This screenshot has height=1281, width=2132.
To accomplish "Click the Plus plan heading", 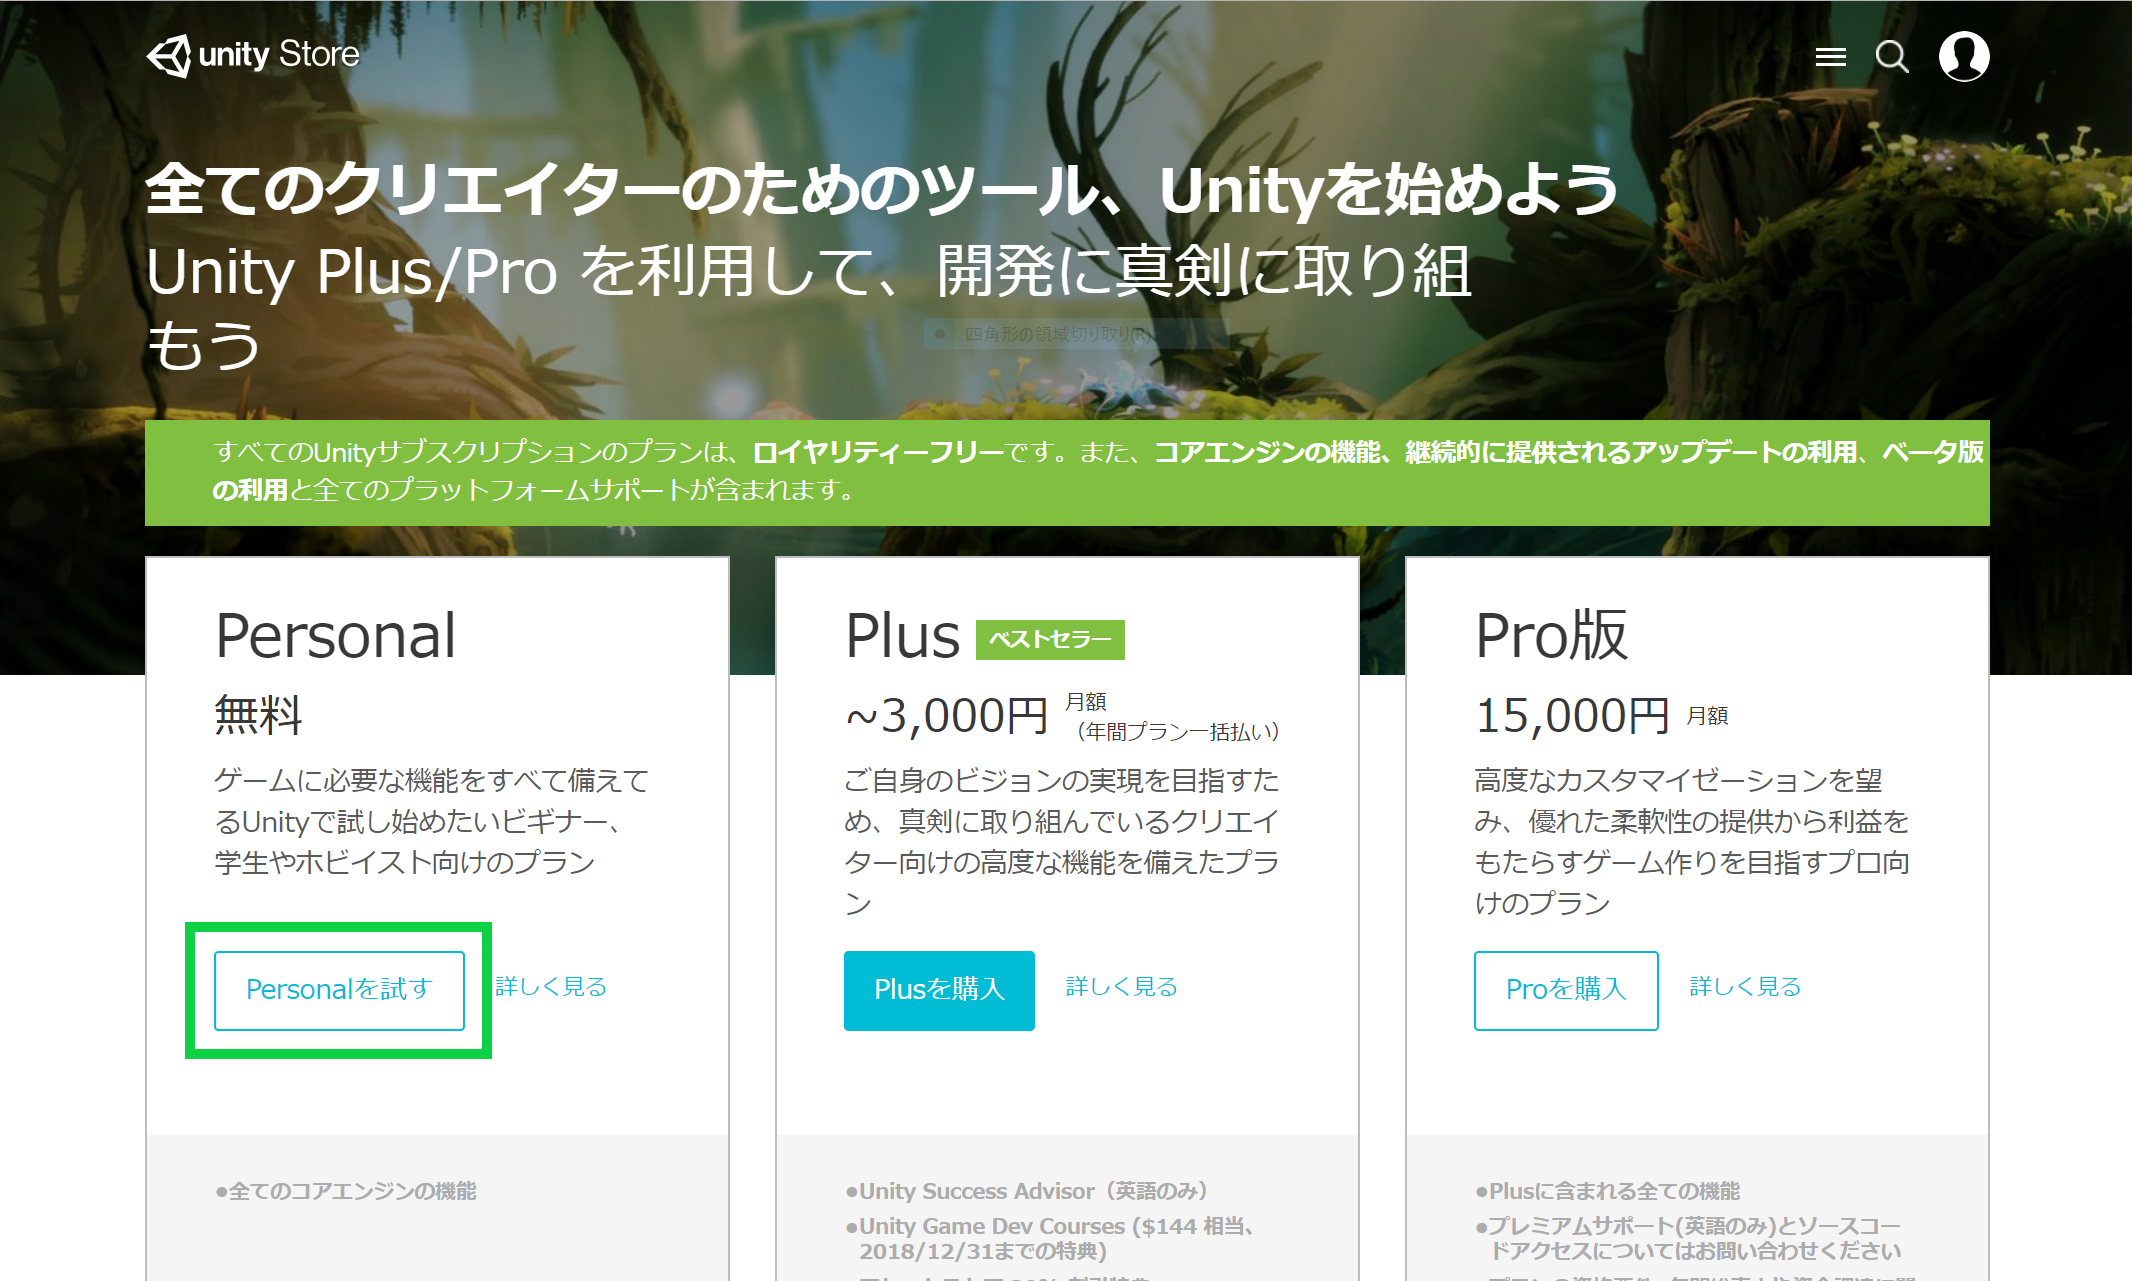I will click(902, 636).
